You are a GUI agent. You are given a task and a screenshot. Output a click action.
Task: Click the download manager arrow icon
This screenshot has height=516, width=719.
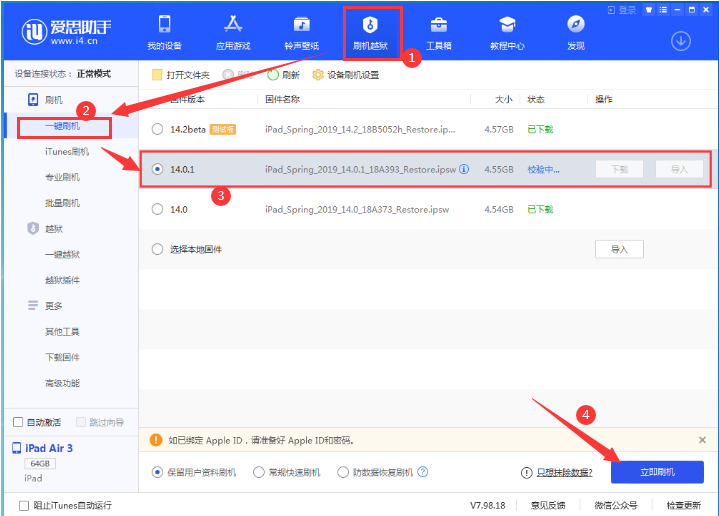(681, 41)
